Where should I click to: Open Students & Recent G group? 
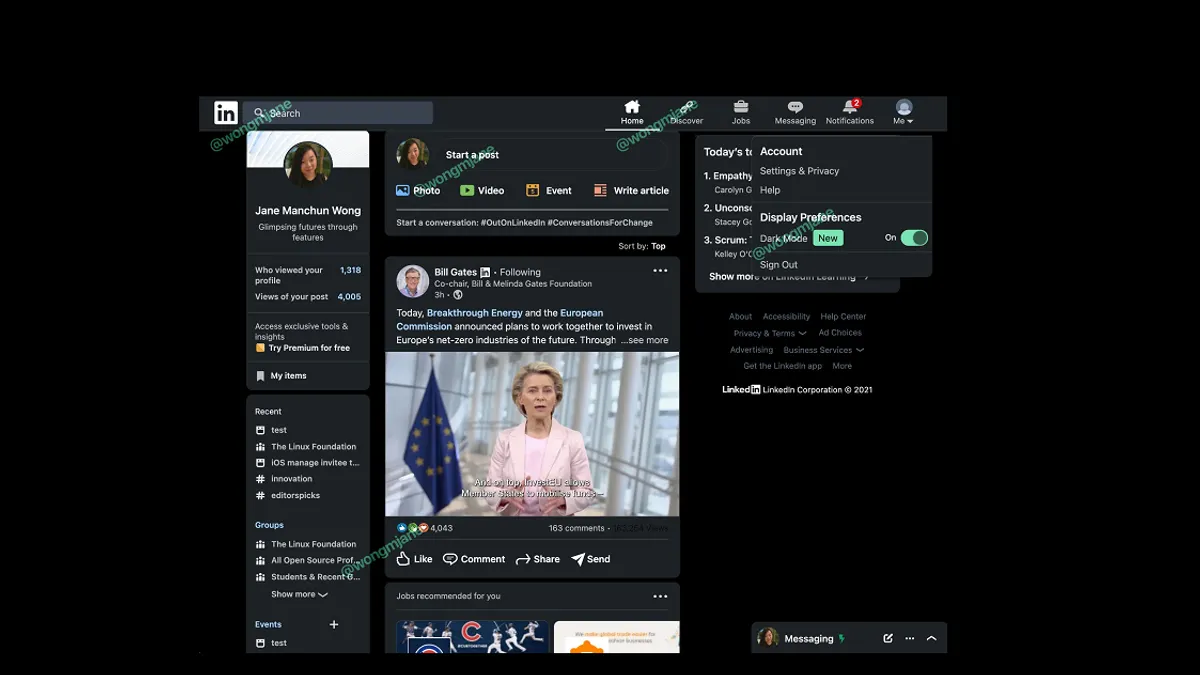(x=308, y=577)
